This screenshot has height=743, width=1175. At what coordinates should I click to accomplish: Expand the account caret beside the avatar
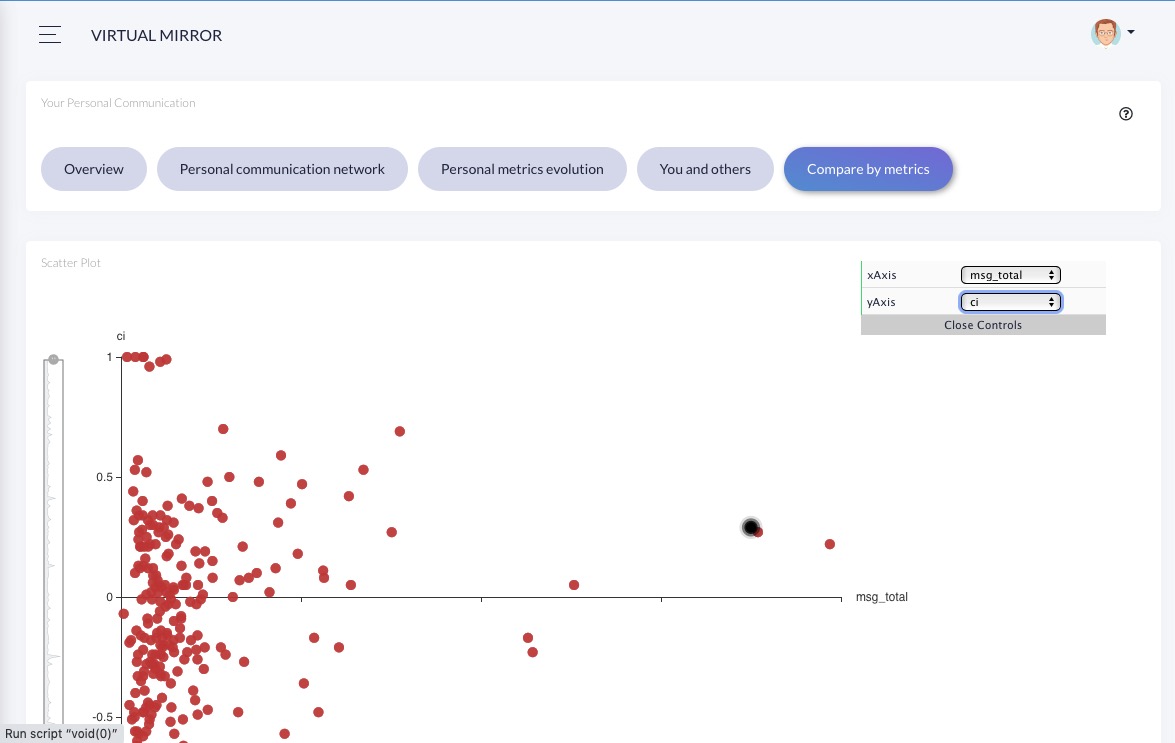(x=1131, y=32)
